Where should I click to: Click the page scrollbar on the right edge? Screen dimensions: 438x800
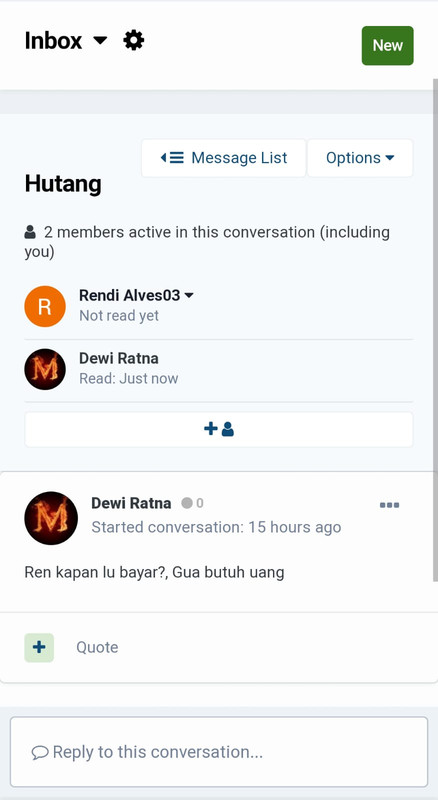[x=435, y=329]
